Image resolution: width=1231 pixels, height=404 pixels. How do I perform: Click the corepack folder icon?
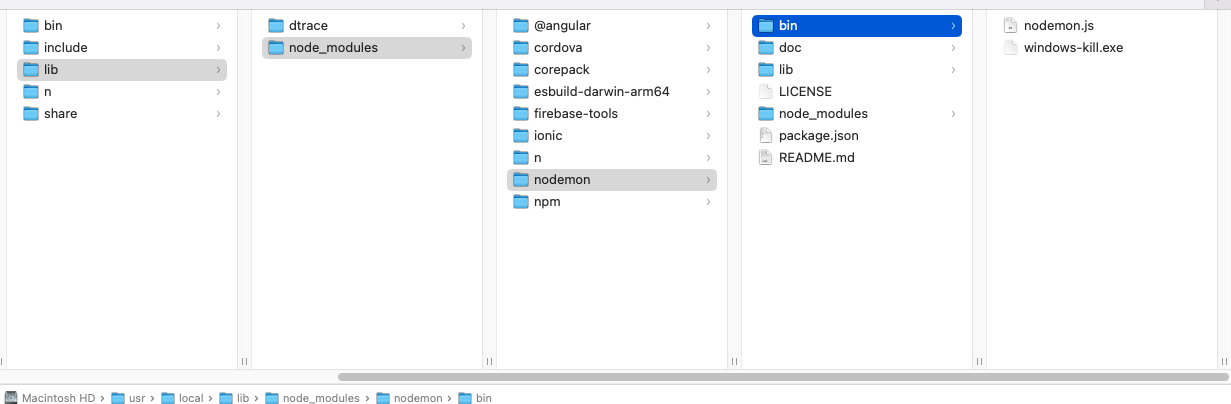pyautogui.click(x=520, y=69)
